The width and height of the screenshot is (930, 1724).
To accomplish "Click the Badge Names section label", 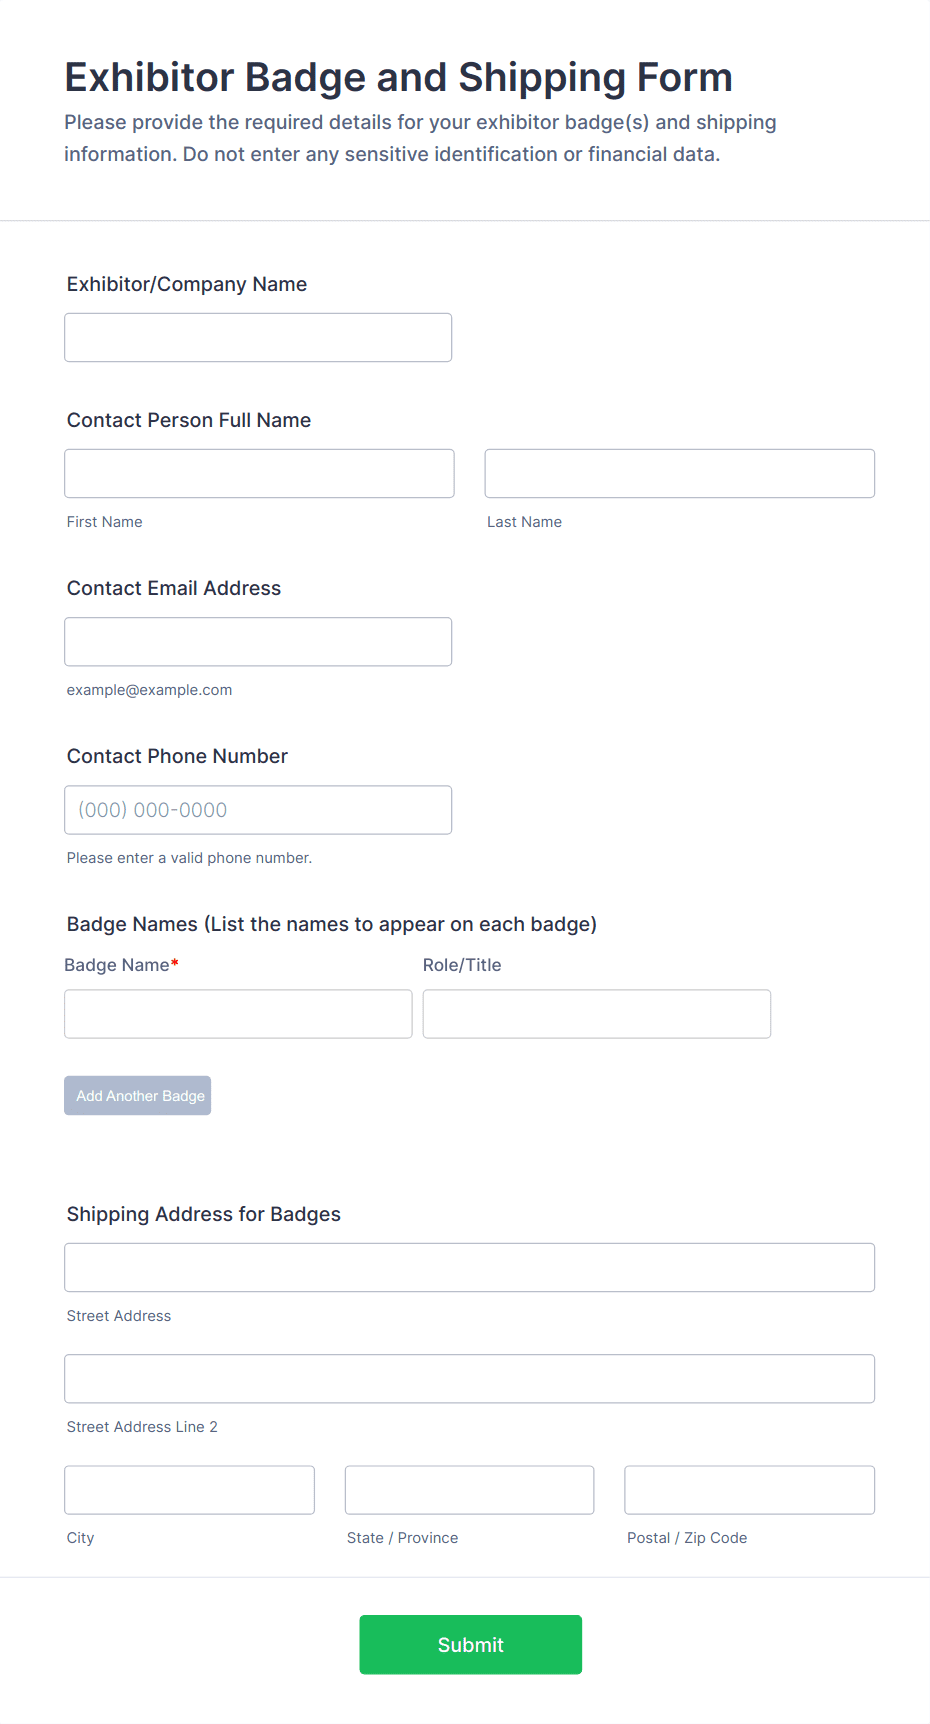I will pos(331,924).
